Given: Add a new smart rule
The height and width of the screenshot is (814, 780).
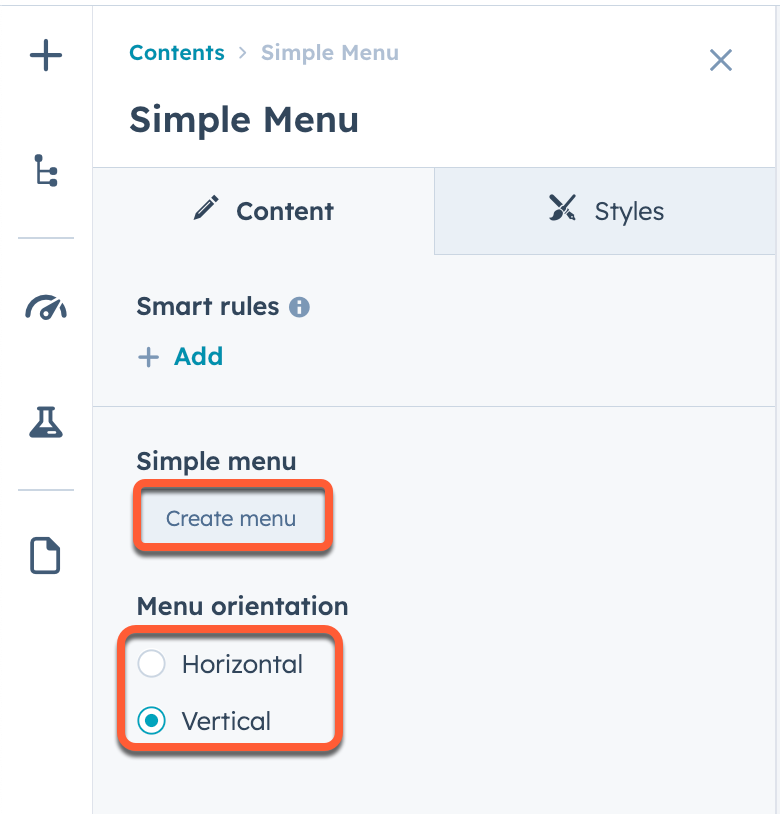Looking at the screenshot, I should 180,357.
